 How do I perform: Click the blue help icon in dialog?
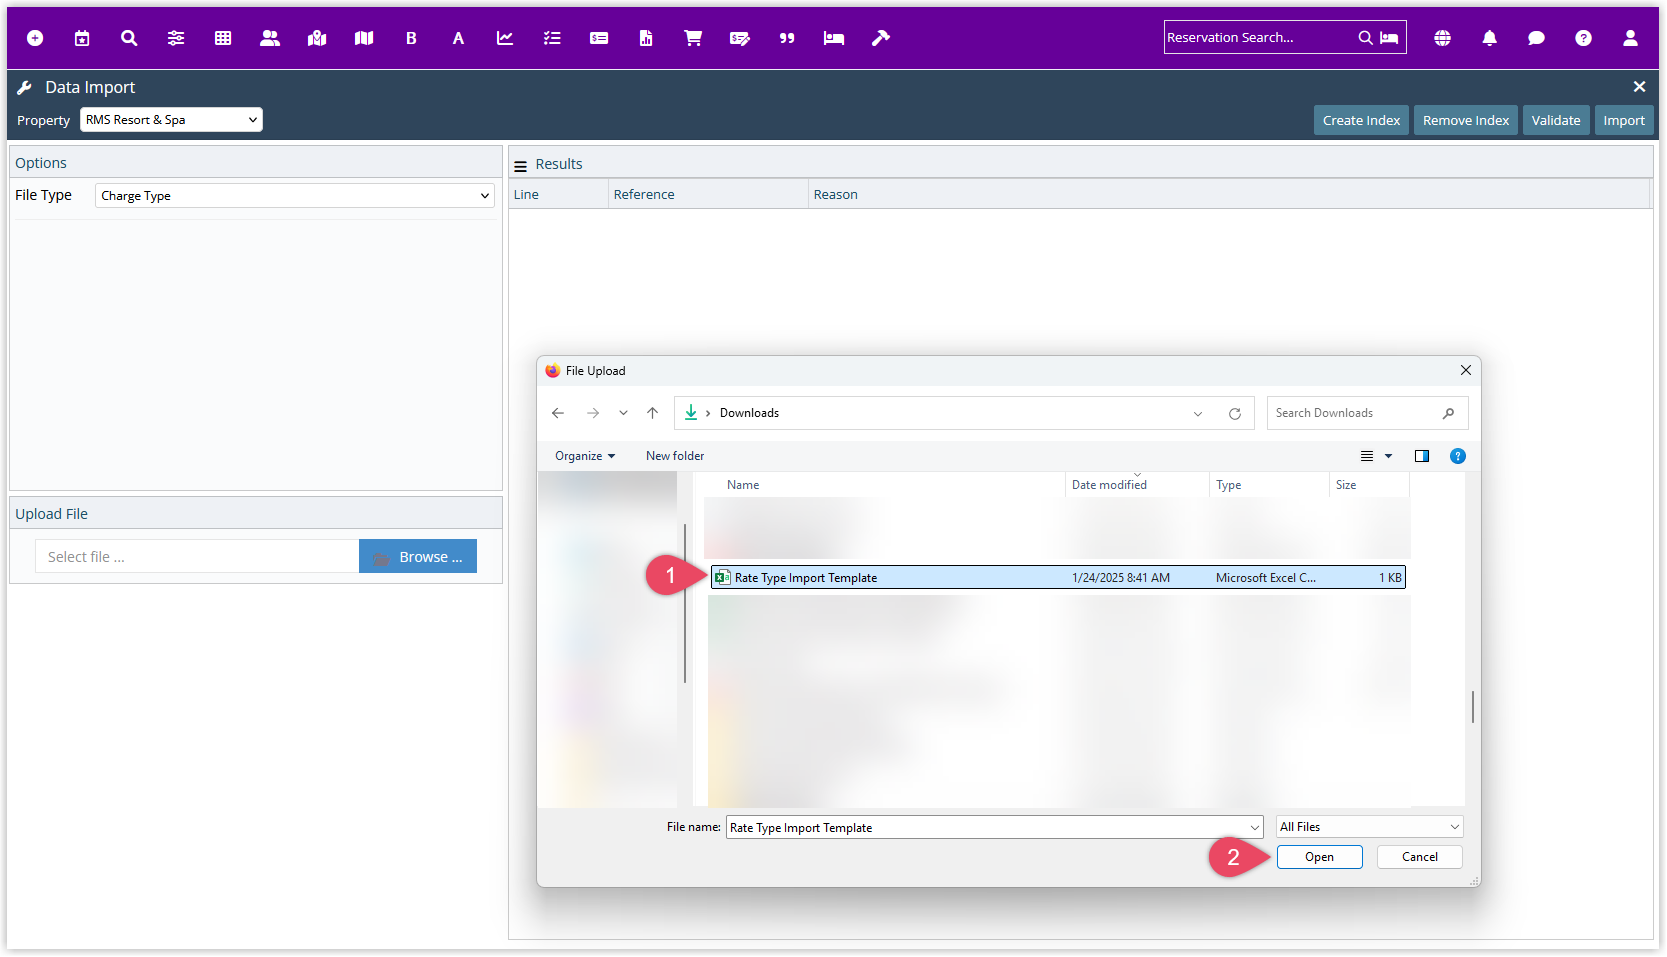pyautogui.click(x=1458, y=456)
